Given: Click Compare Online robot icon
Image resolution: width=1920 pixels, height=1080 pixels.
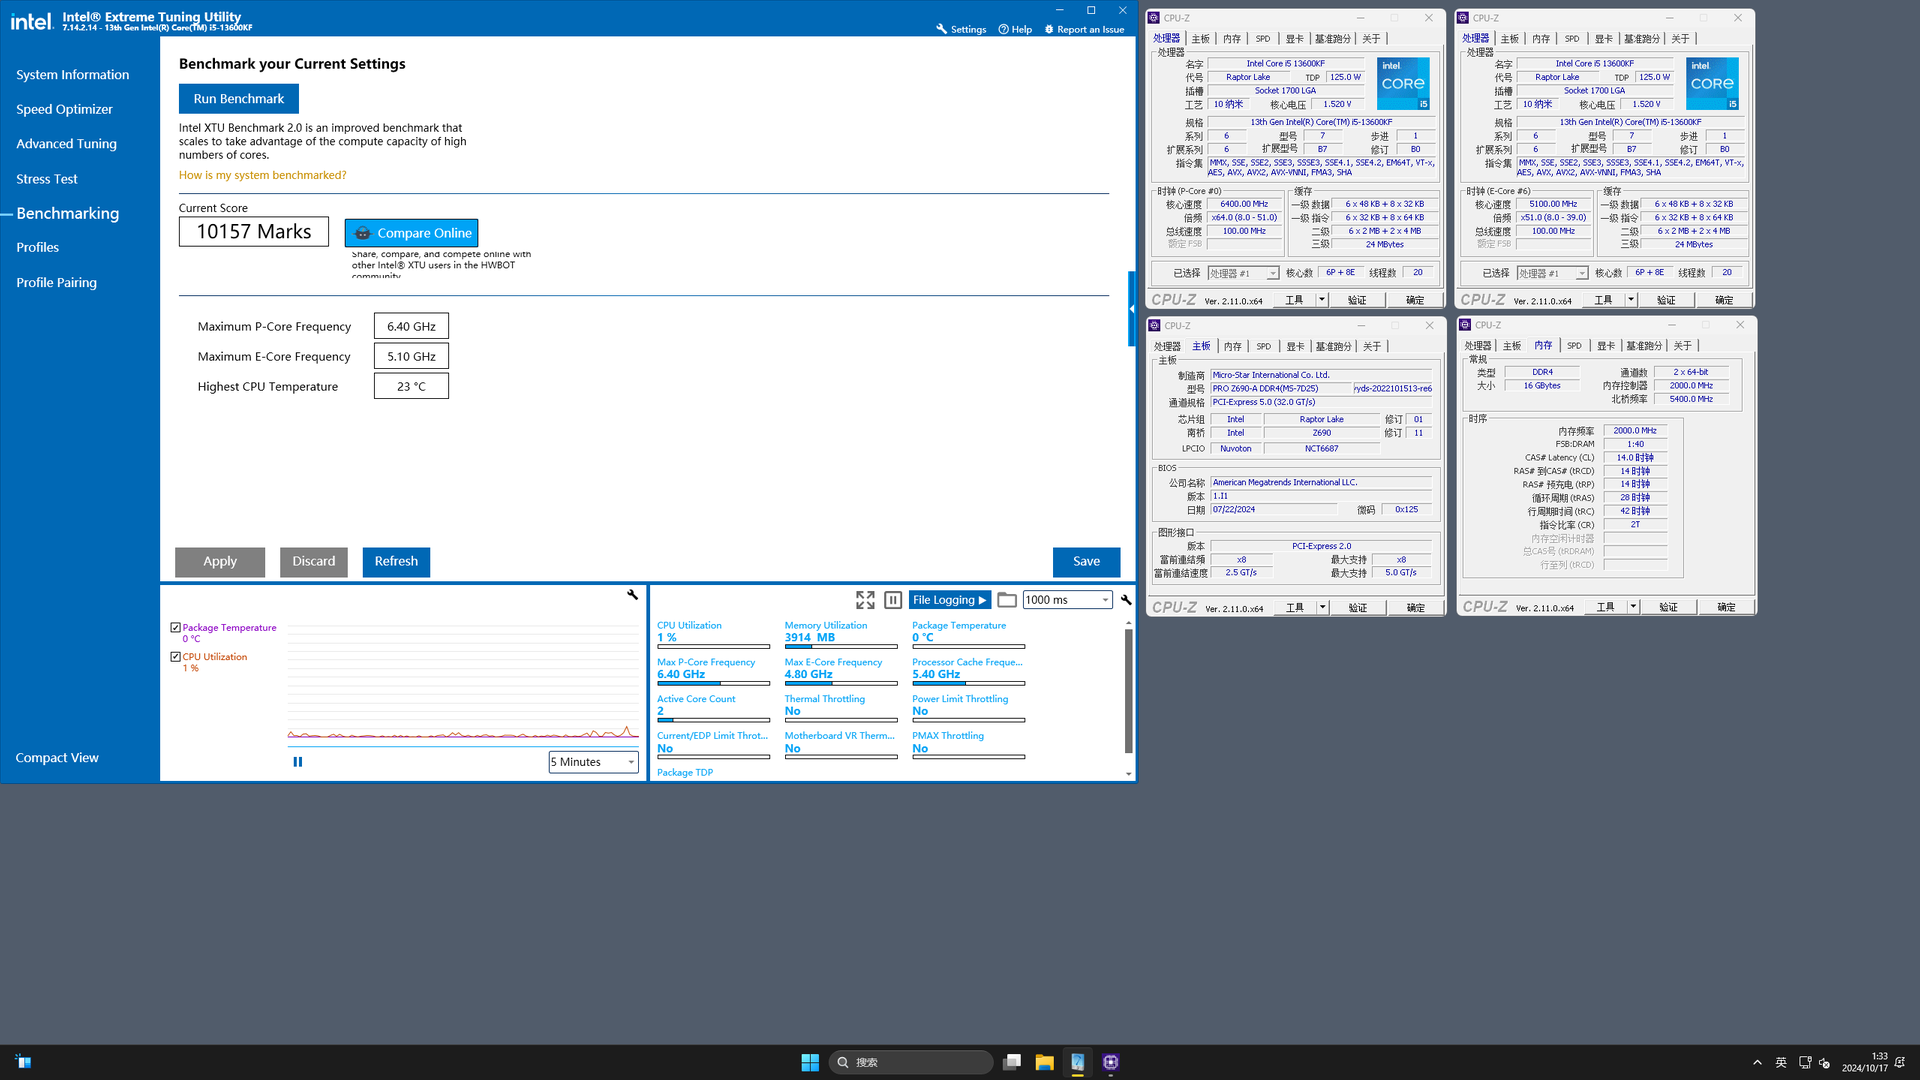Looking at the screenshot, I should 362,233.
